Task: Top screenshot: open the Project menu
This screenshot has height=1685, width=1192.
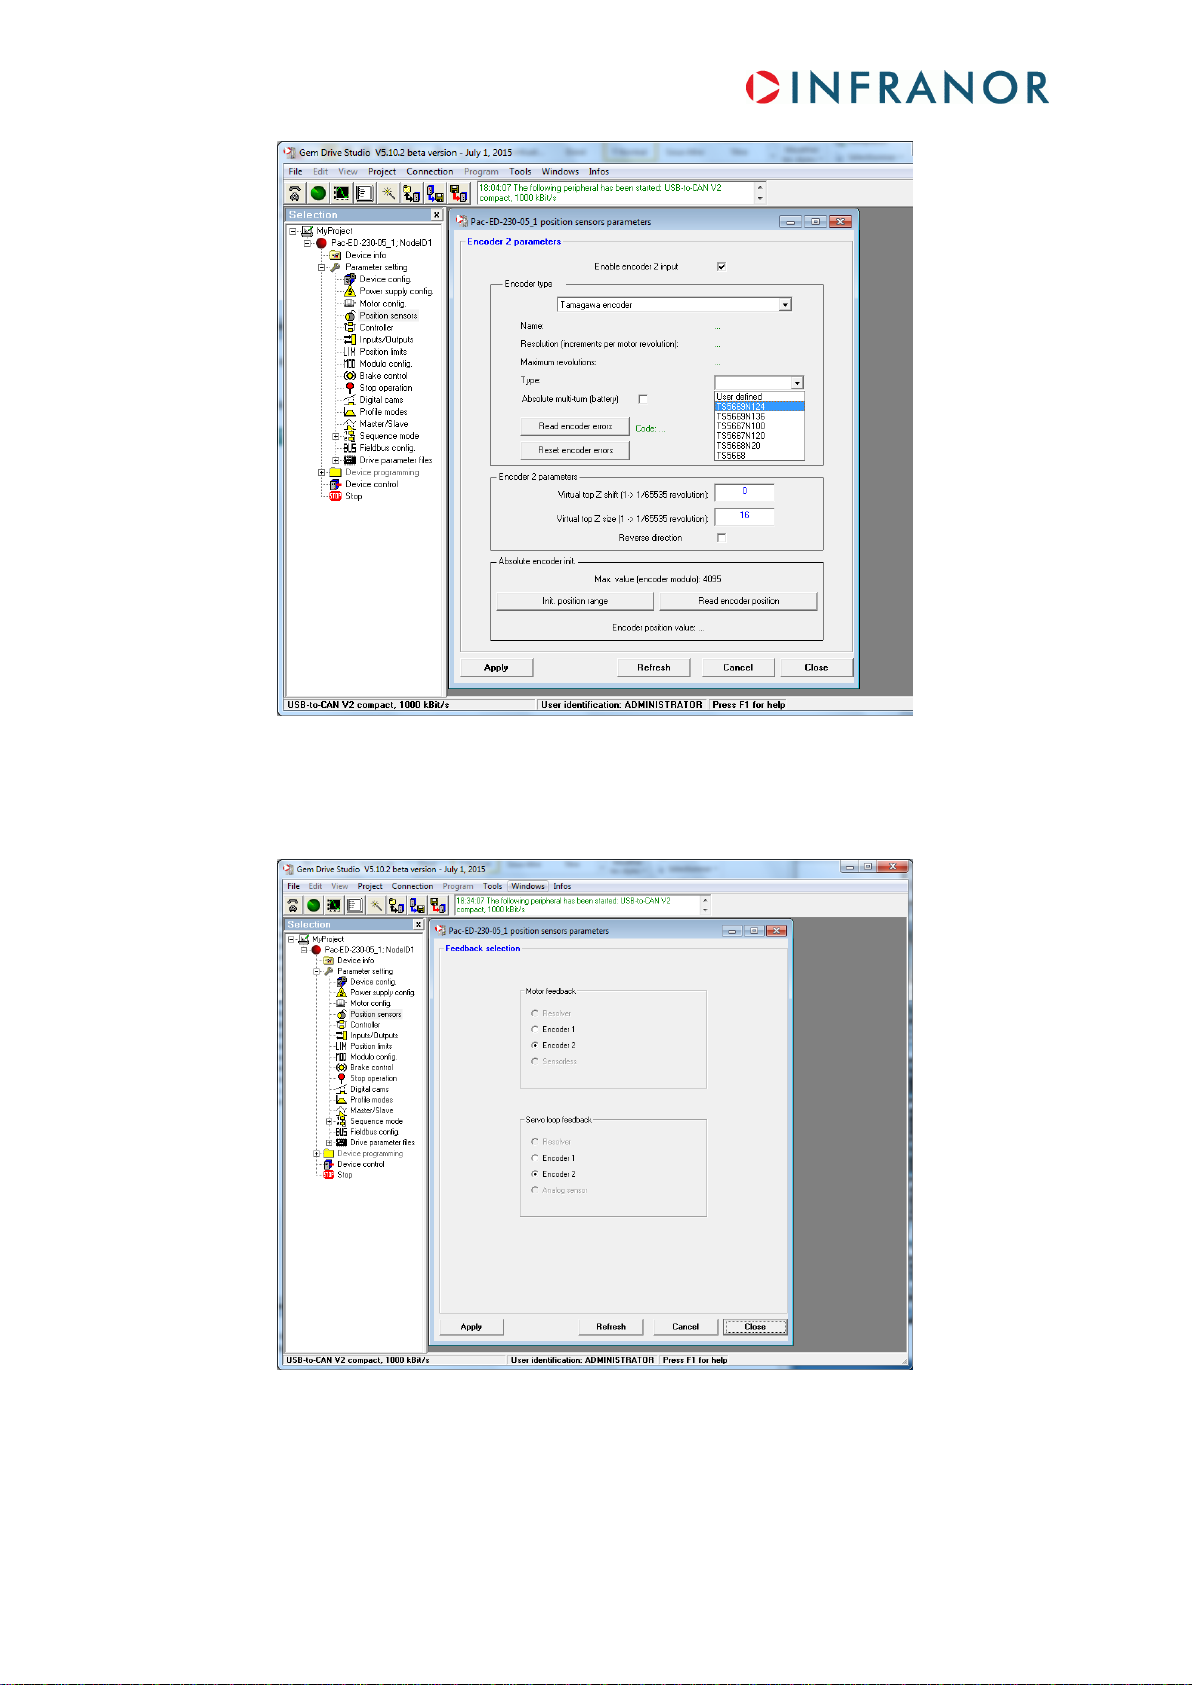Action: [x=382, y=172]
